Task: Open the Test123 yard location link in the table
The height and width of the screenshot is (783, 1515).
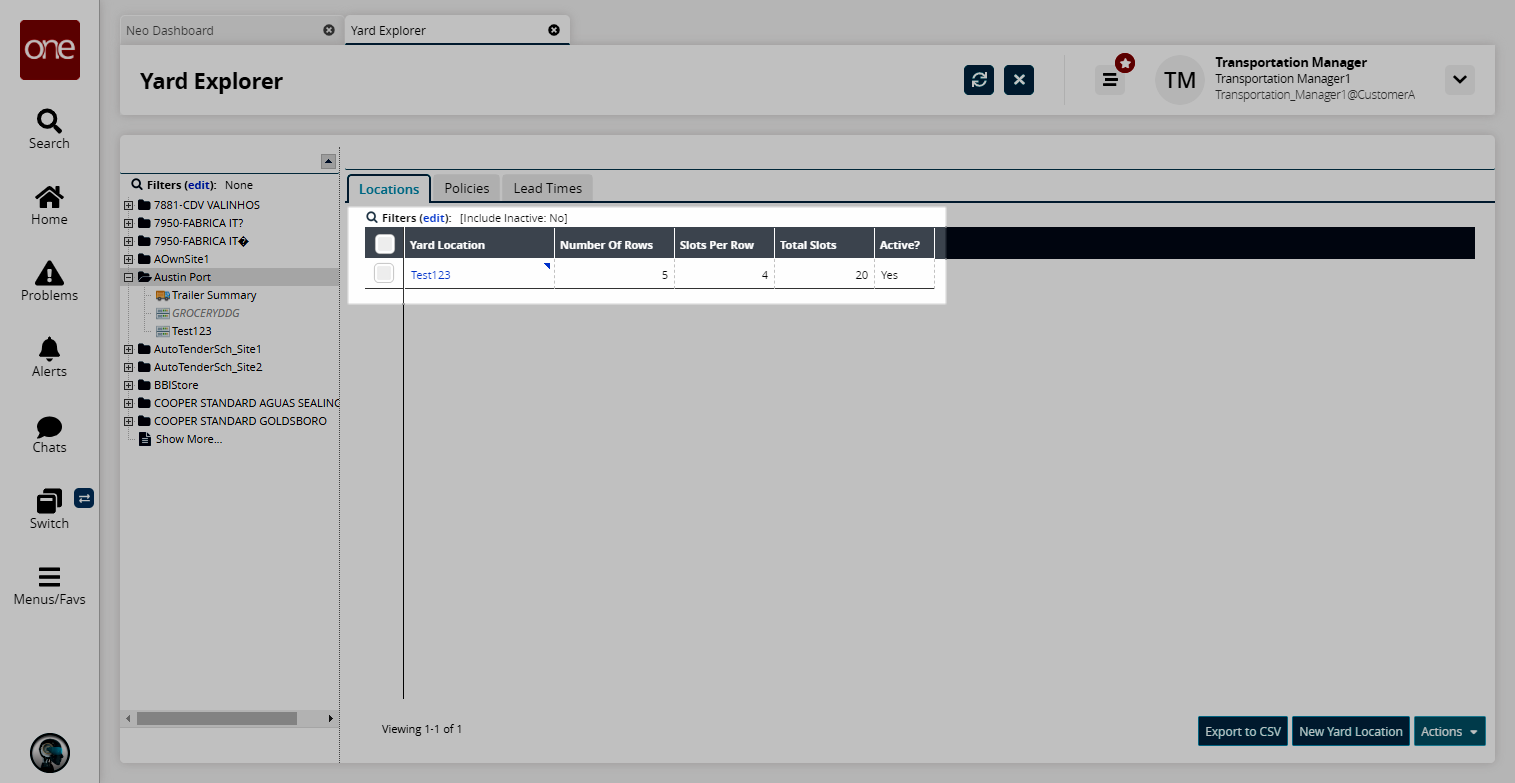Action: (431, 274)
